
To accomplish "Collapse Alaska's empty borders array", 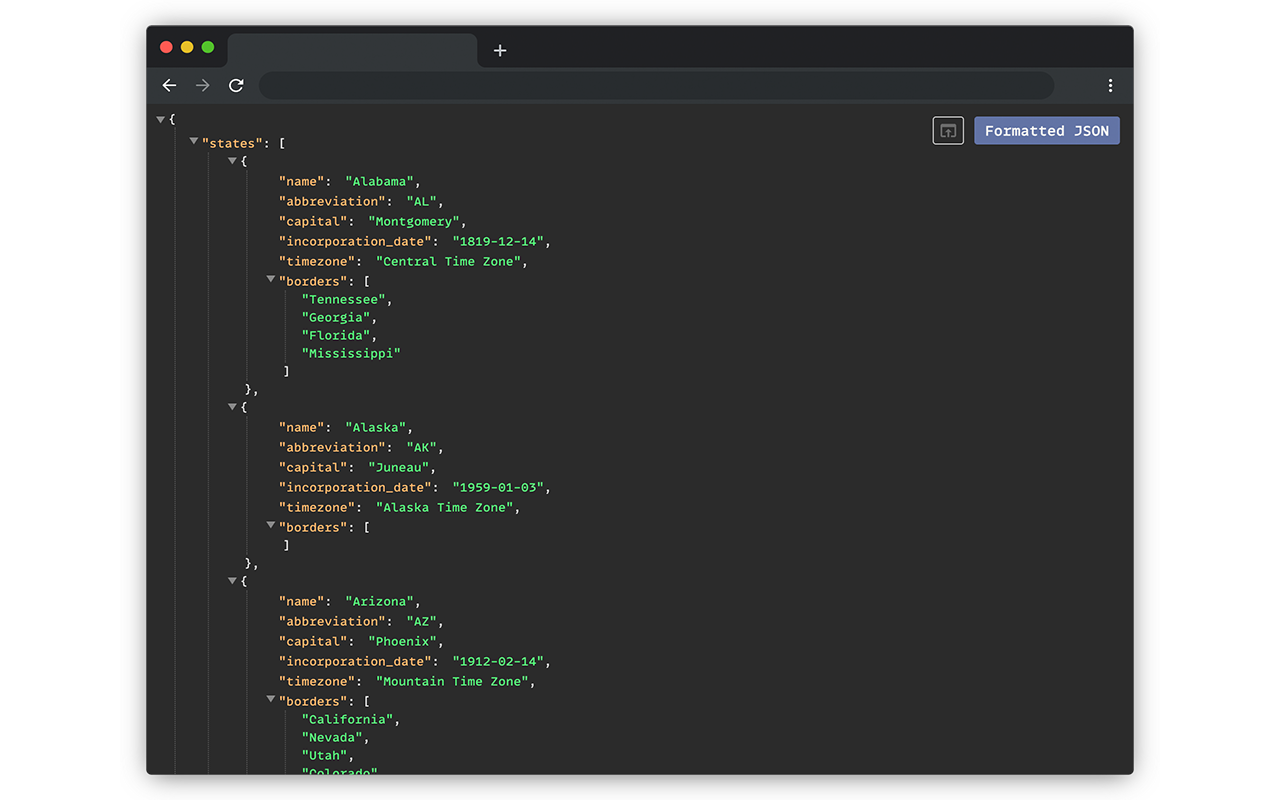I will click(271, 524).
